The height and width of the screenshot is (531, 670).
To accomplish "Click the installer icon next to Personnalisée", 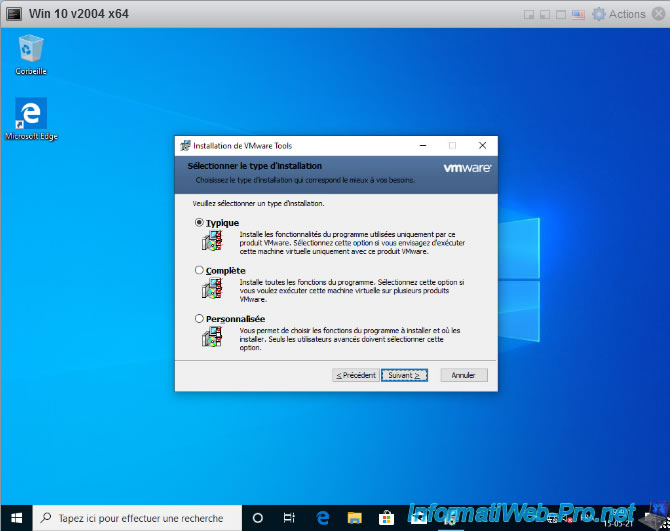I will (x=212, y=337).
